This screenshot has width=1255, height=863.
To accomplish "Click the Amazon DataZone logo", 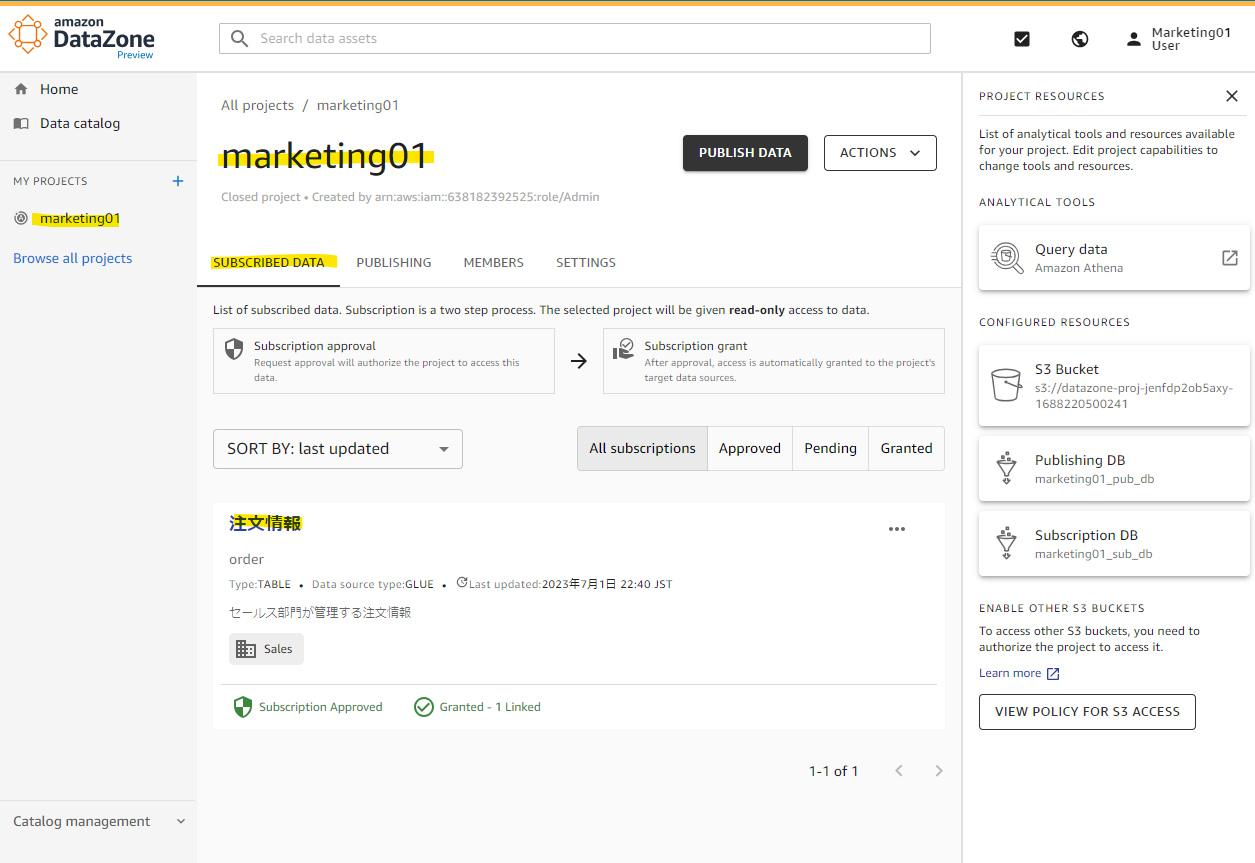I will coord(82,37).
